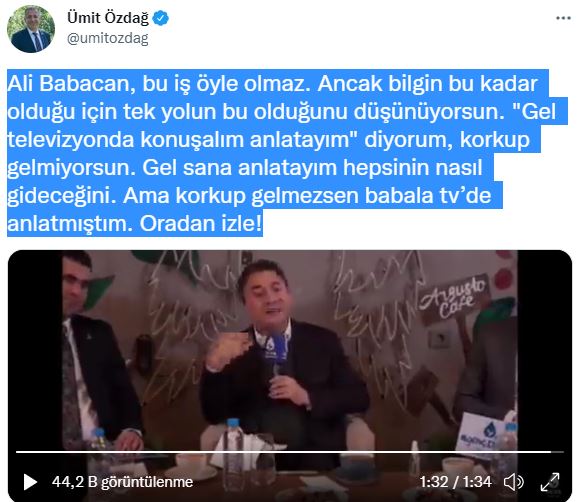Click the 44,2 B görüntülenme view count
Viewport: 580px width, 502px height.
tap(122, 482)
